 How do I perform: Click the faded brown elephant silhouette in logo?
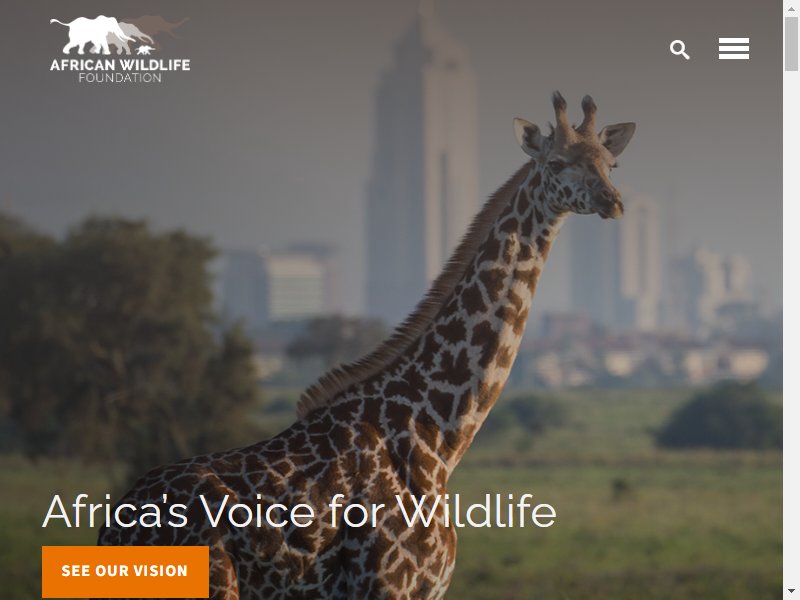[161, 26]
